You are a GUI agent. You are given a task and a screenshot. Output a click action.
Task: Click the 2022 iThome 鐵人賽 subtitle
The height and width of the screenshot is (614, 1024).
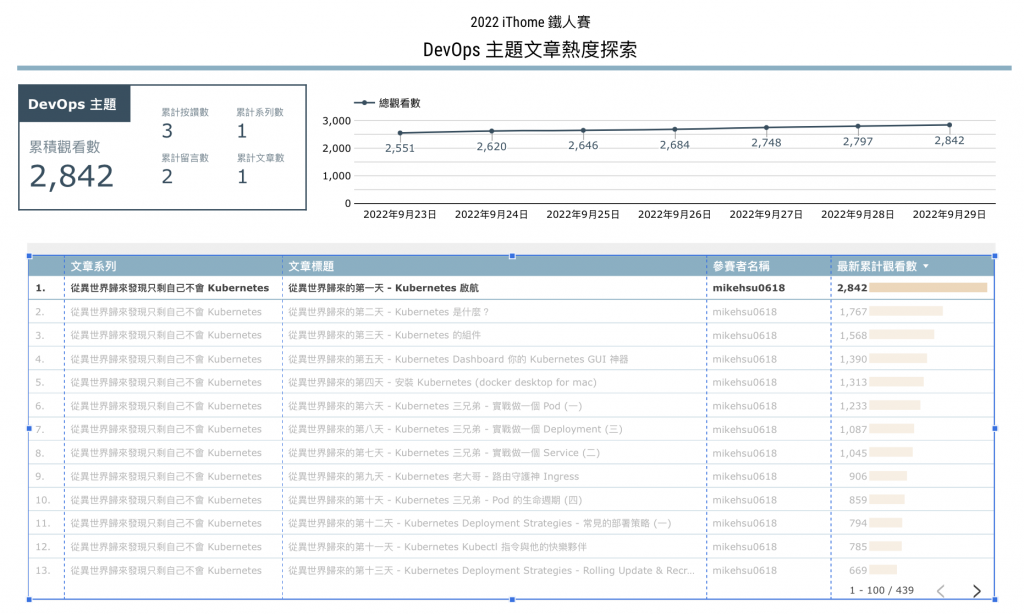coord(530,22)
